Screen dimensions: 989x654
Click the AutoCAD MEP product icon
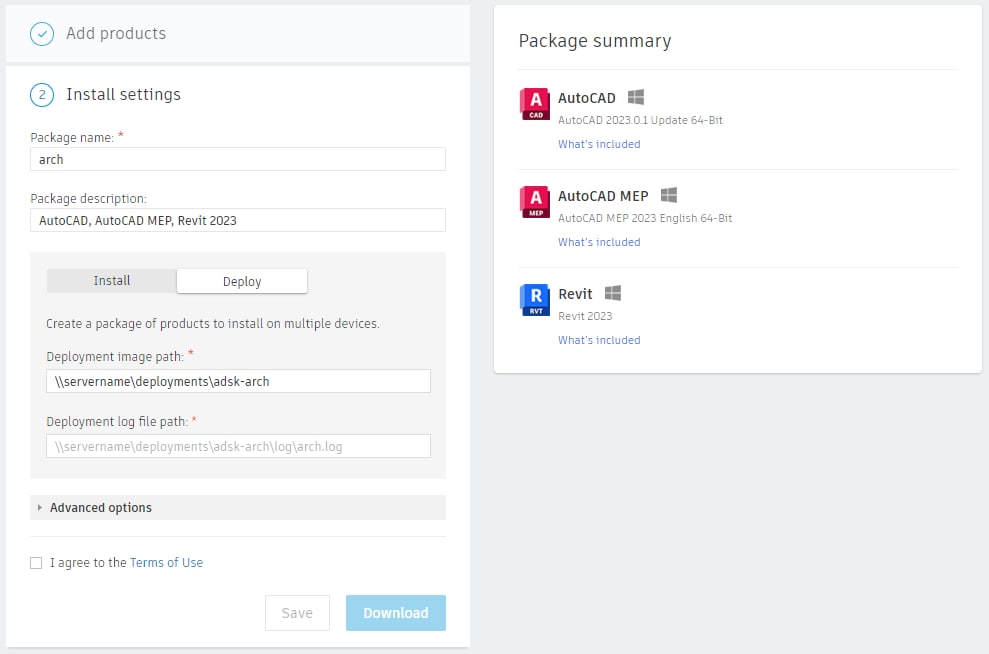pos(534,201)
